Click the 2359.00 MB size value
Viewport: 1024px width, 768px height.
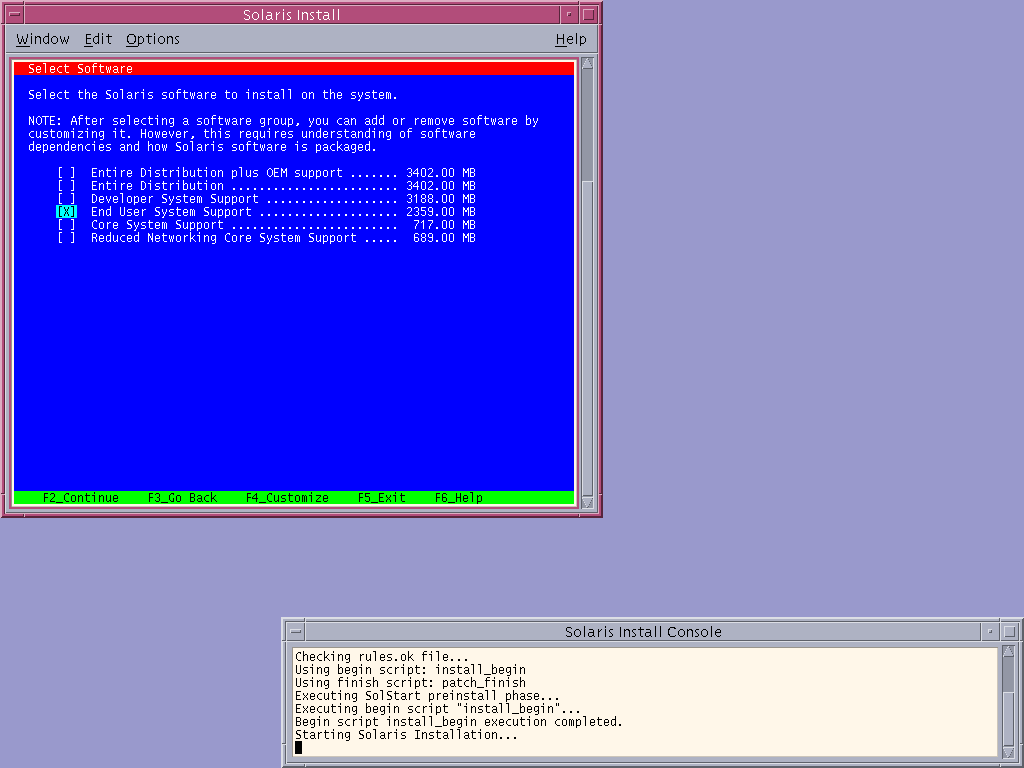click(441, 212)
